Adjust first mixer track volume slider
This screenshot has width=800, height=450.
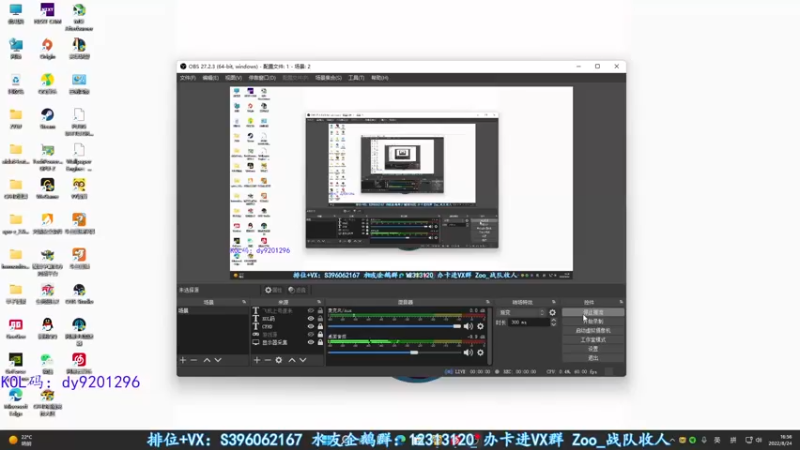(394, 327)
